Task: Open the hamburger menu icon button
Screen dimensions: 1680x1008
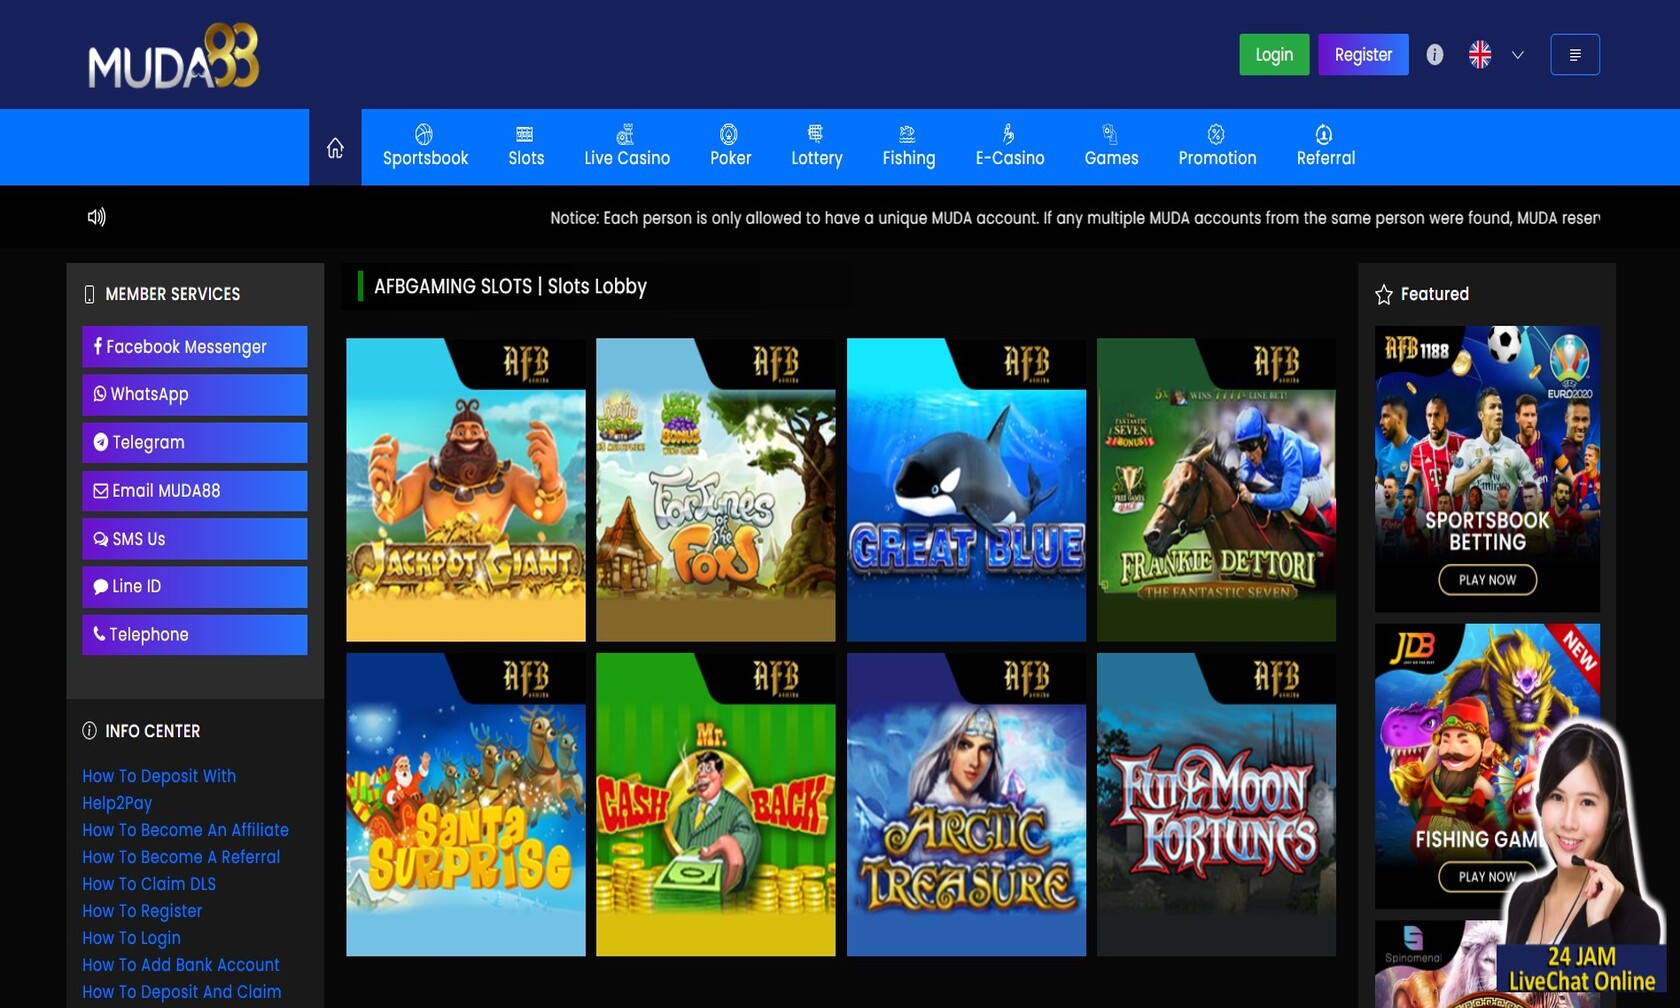Action: coord(1574,55)
